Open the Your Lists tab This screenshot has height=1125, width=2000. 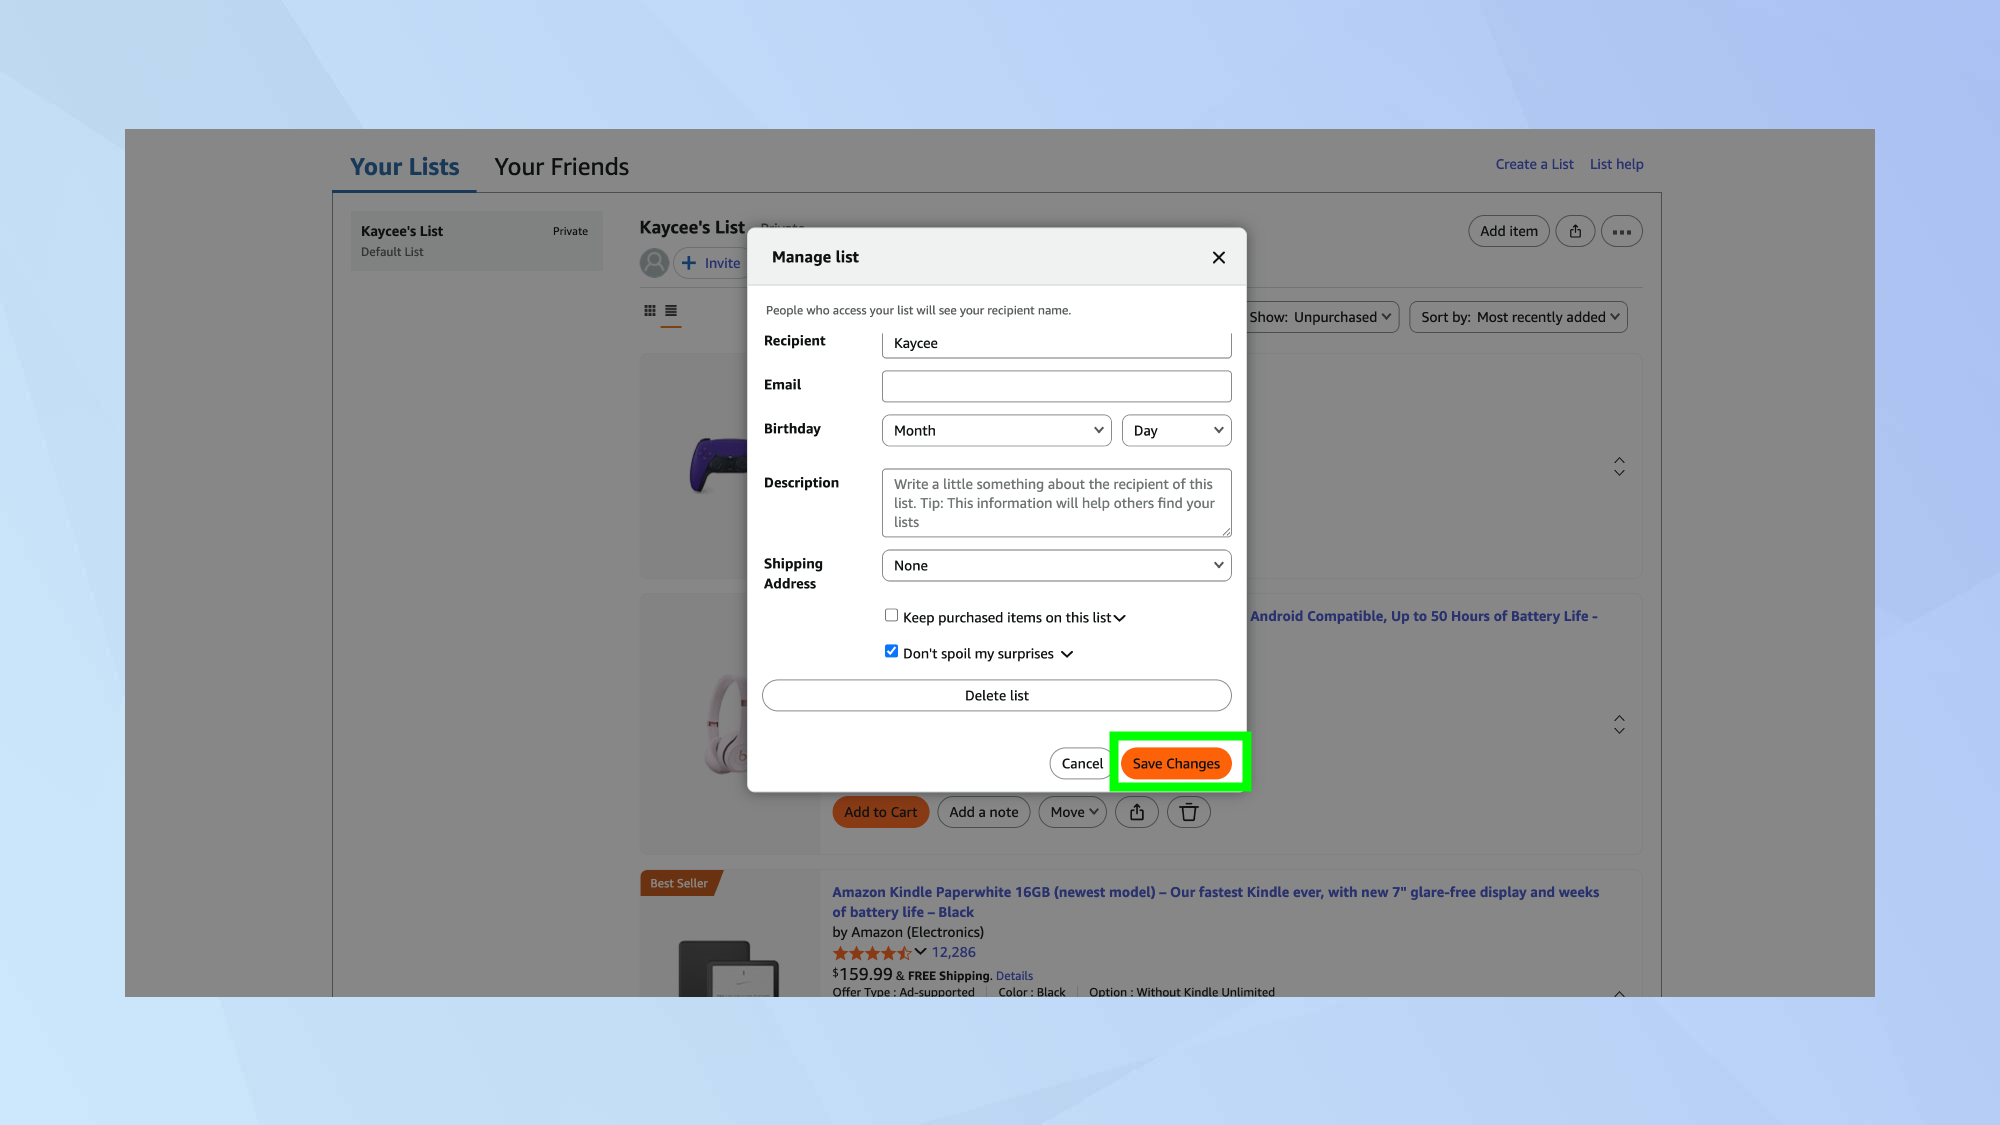point(404,167)
